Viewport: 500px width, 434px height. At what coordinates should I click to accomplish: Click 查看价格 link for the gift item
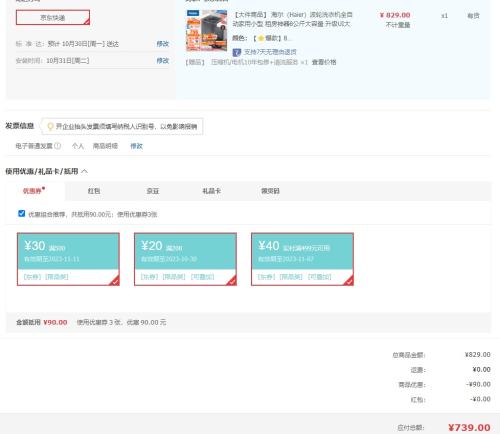[324, 62]
